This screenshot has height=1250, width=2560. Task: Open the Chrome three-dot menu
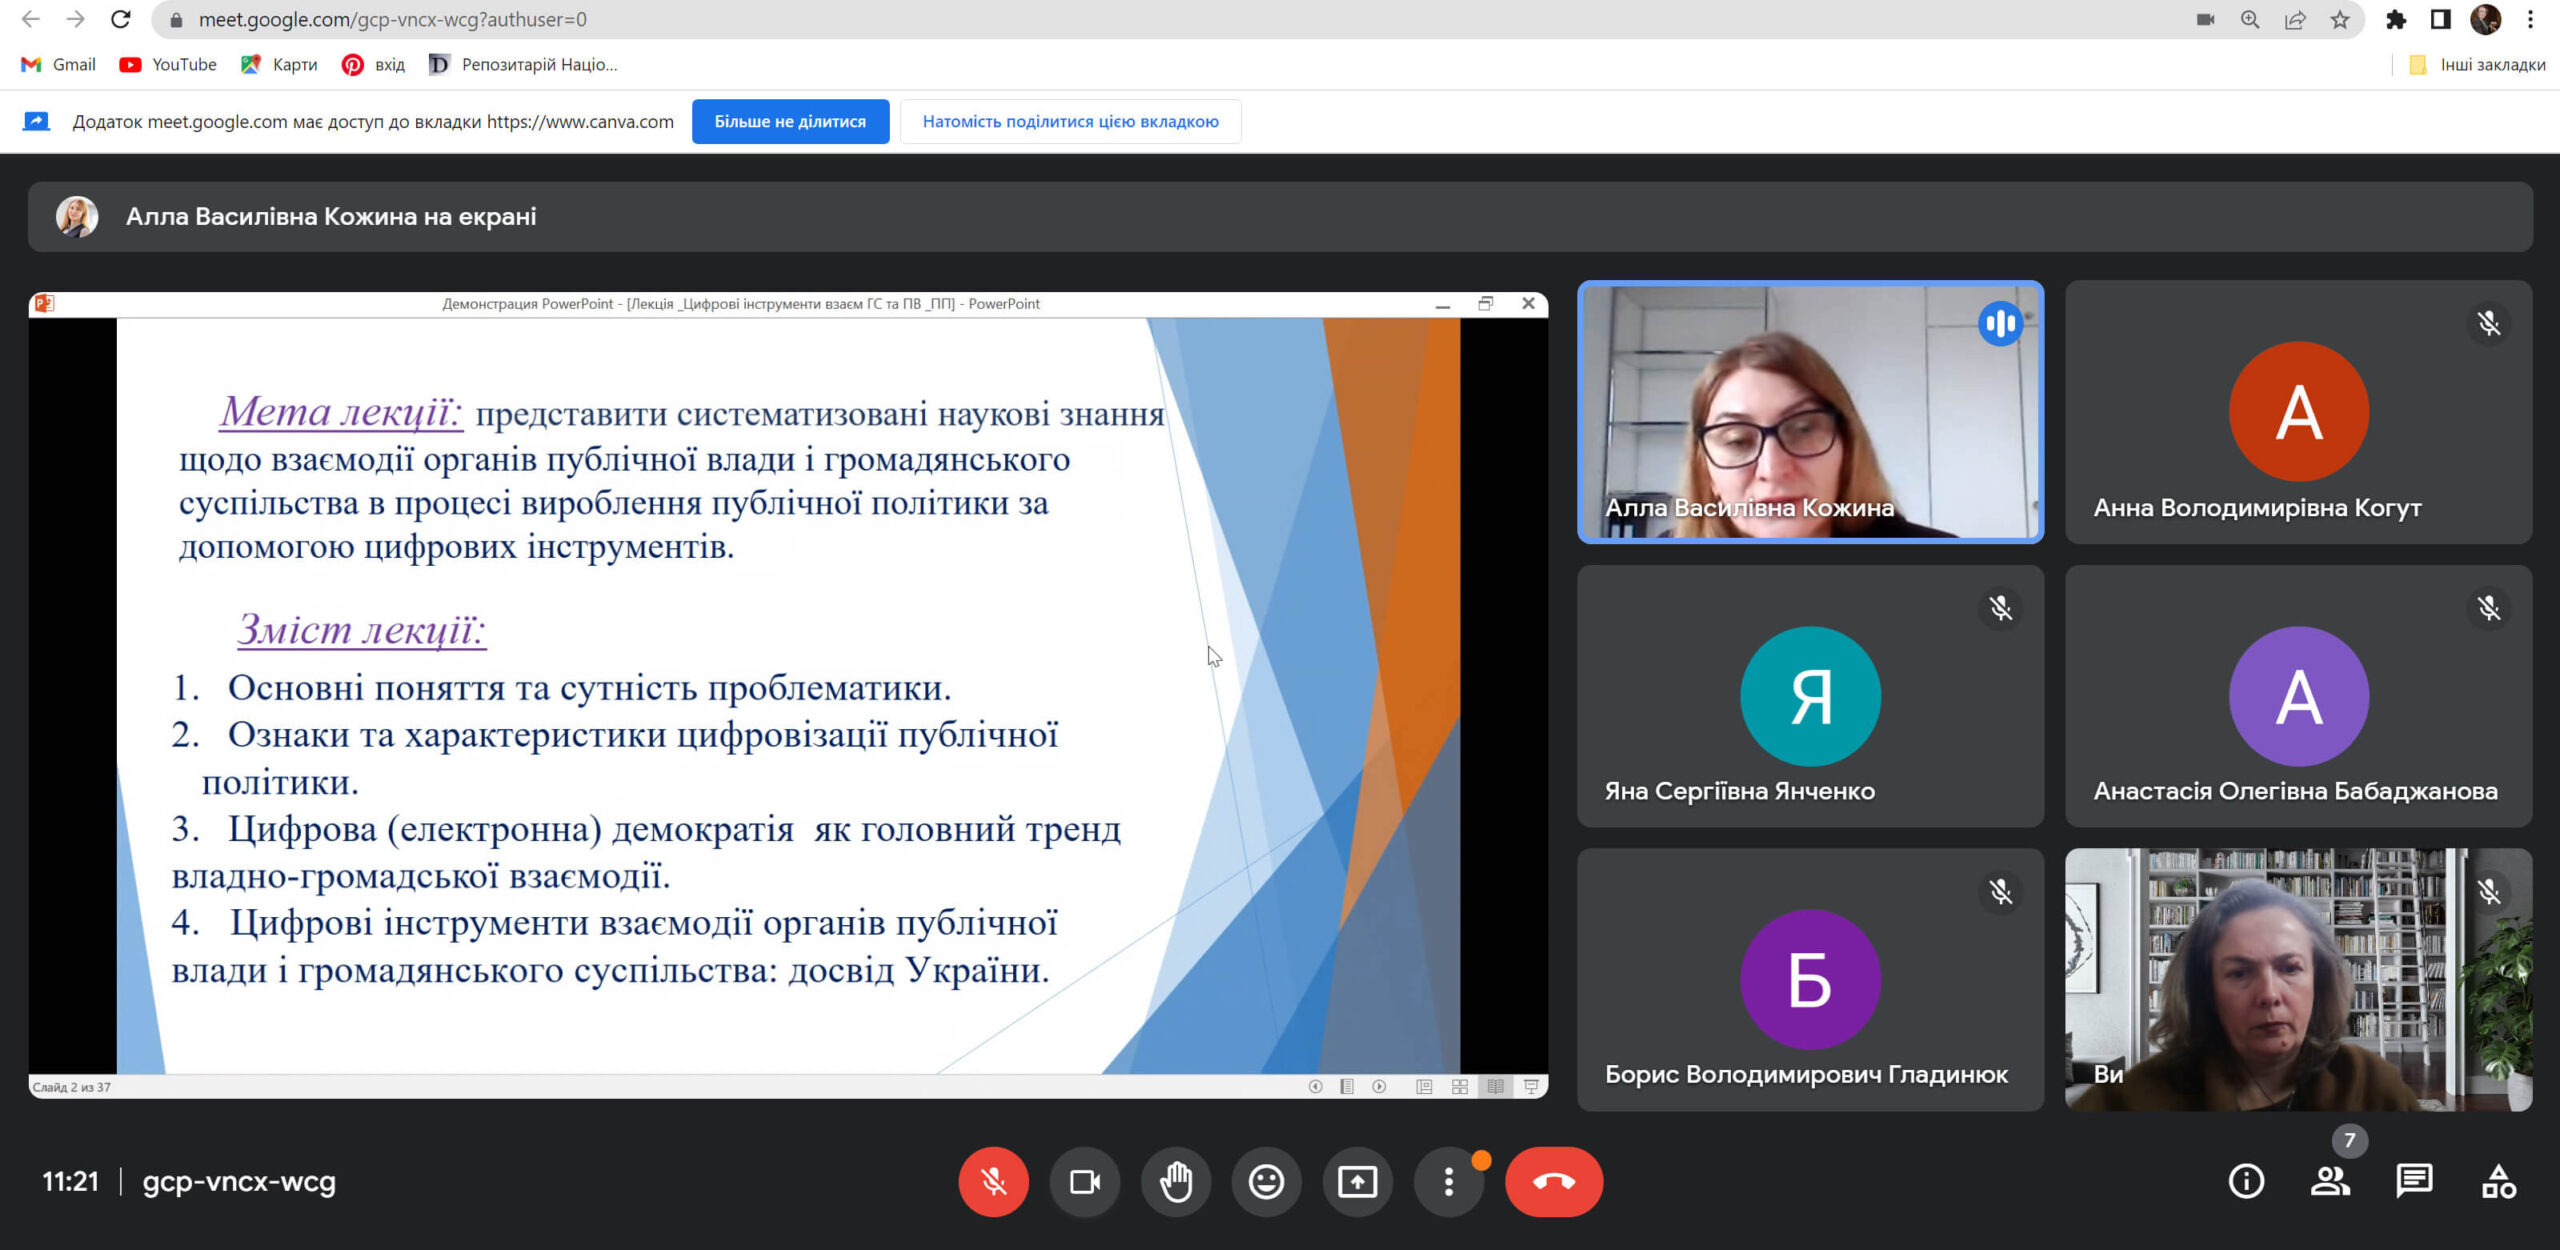2530,19
